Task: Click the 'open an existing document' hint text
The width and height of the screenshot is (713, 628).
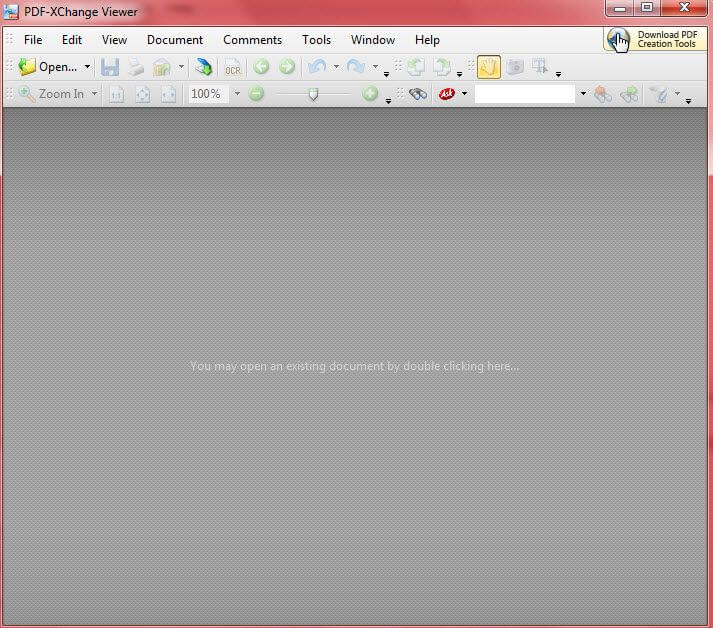Action: 354,366
